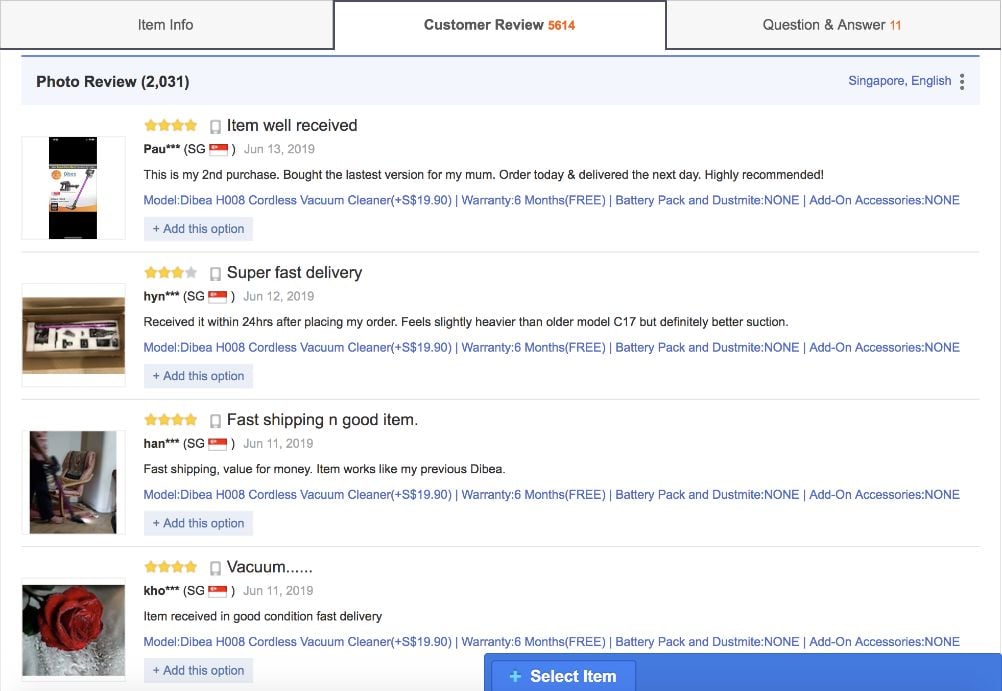Click mobile icon beside 'Super fast delivery'
1002x691 pixels.
[215, 274]
